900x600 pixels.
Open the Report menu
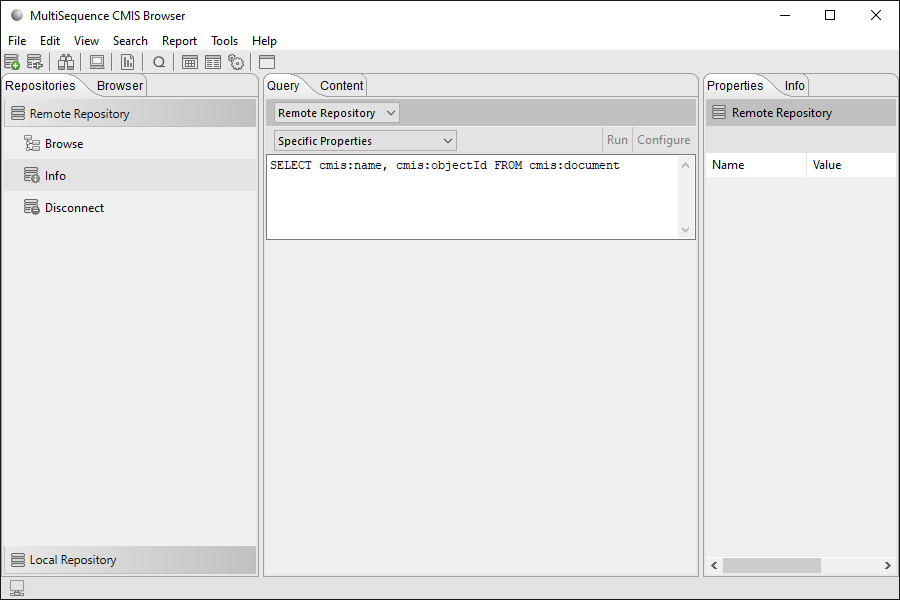pyautogui.click(x=179, y=41)
